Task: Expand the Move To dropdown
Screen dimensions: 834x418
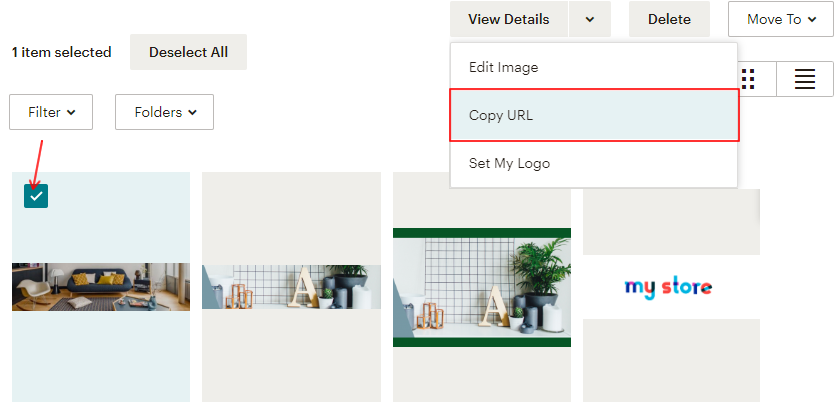Action: point(780,19)
